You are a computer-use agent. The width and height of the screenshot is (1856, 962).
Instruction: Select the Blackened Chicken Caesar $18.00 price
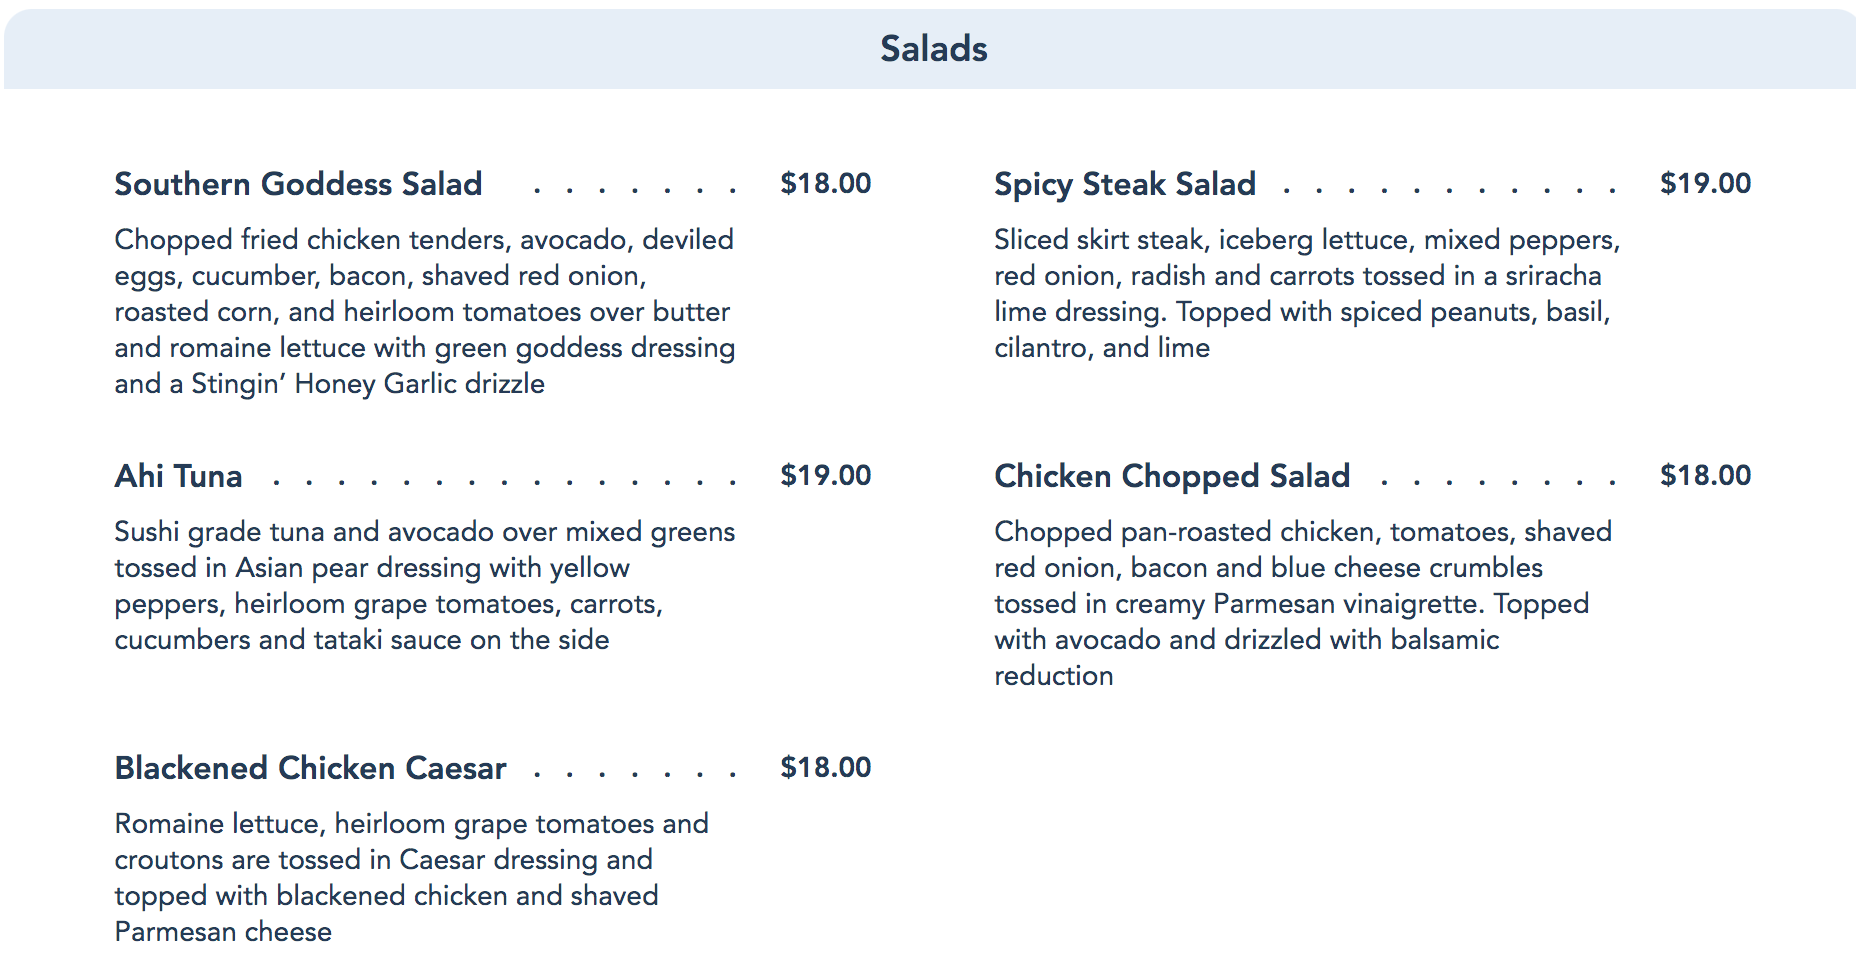pos(825,768)
